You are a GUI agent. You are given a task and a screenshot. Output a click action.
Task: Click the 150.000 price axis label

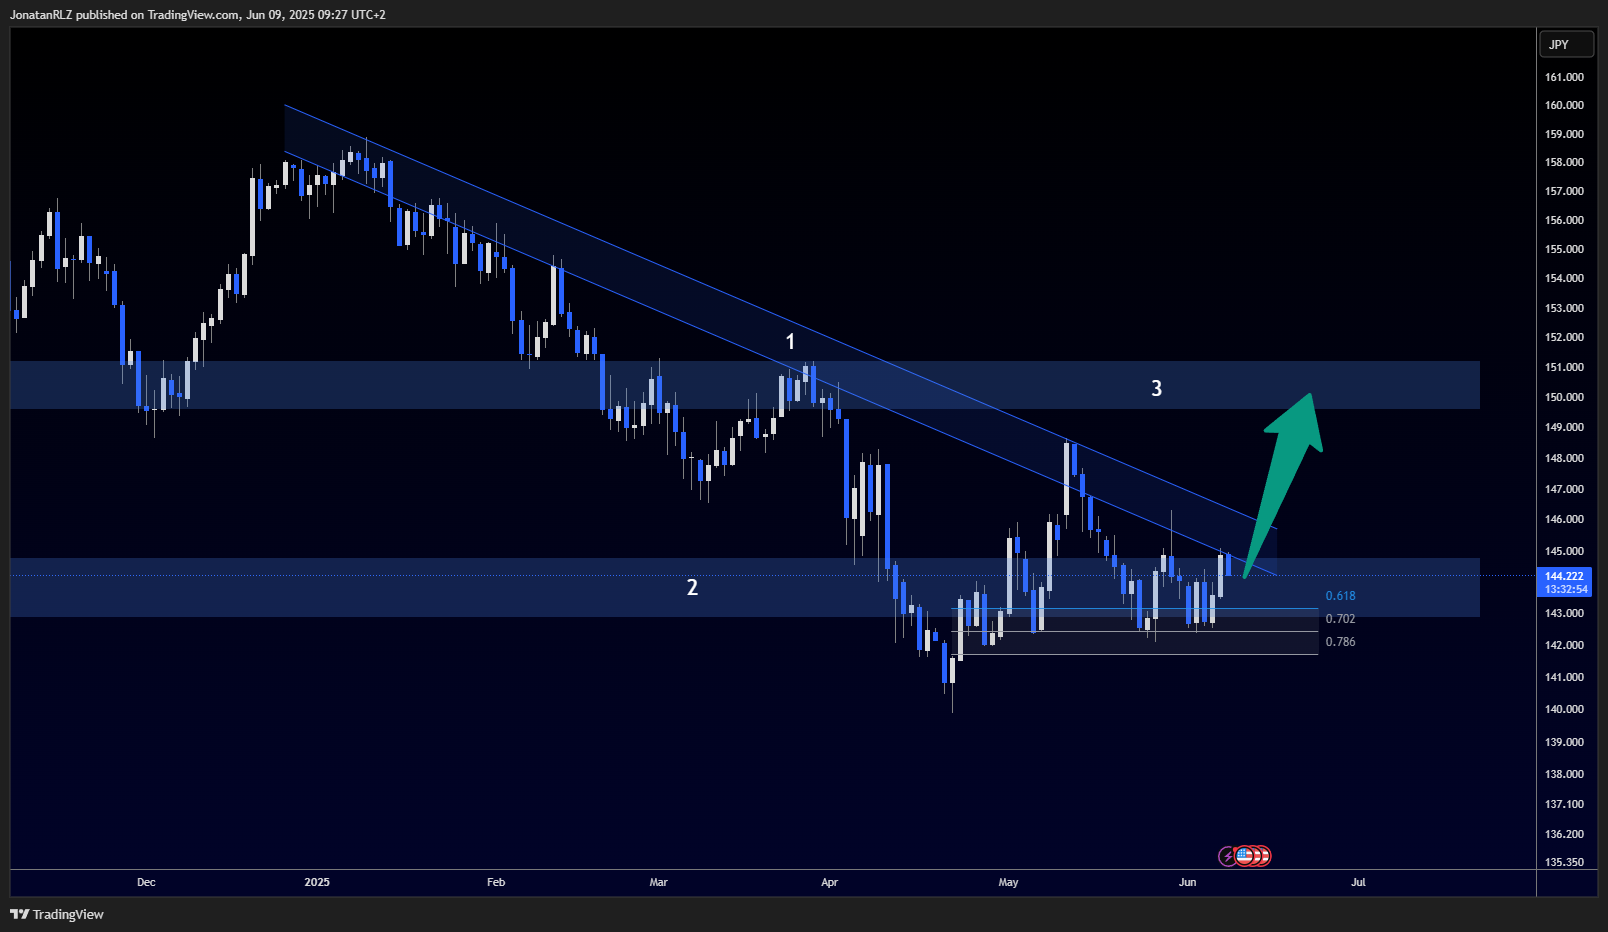point(1564,397)
